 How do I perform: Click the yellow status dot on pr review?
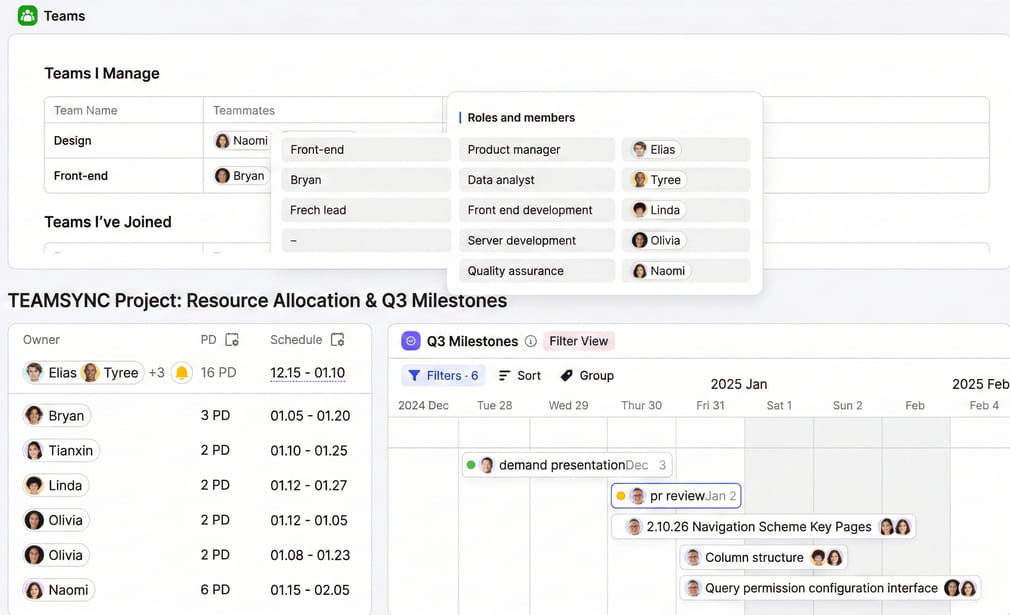(621, 496)
